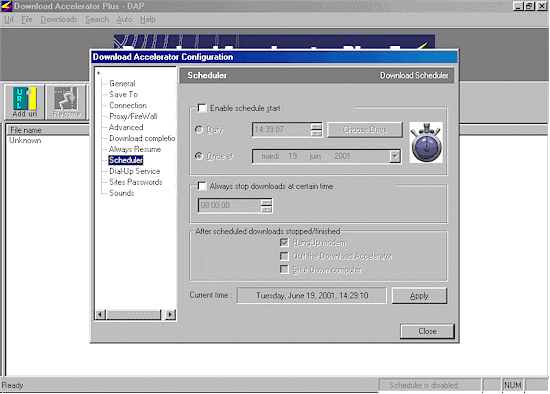Open the Url menu
Image resolution: width=550 pixels, height=394 pixels.
click(x=9, y=20)
